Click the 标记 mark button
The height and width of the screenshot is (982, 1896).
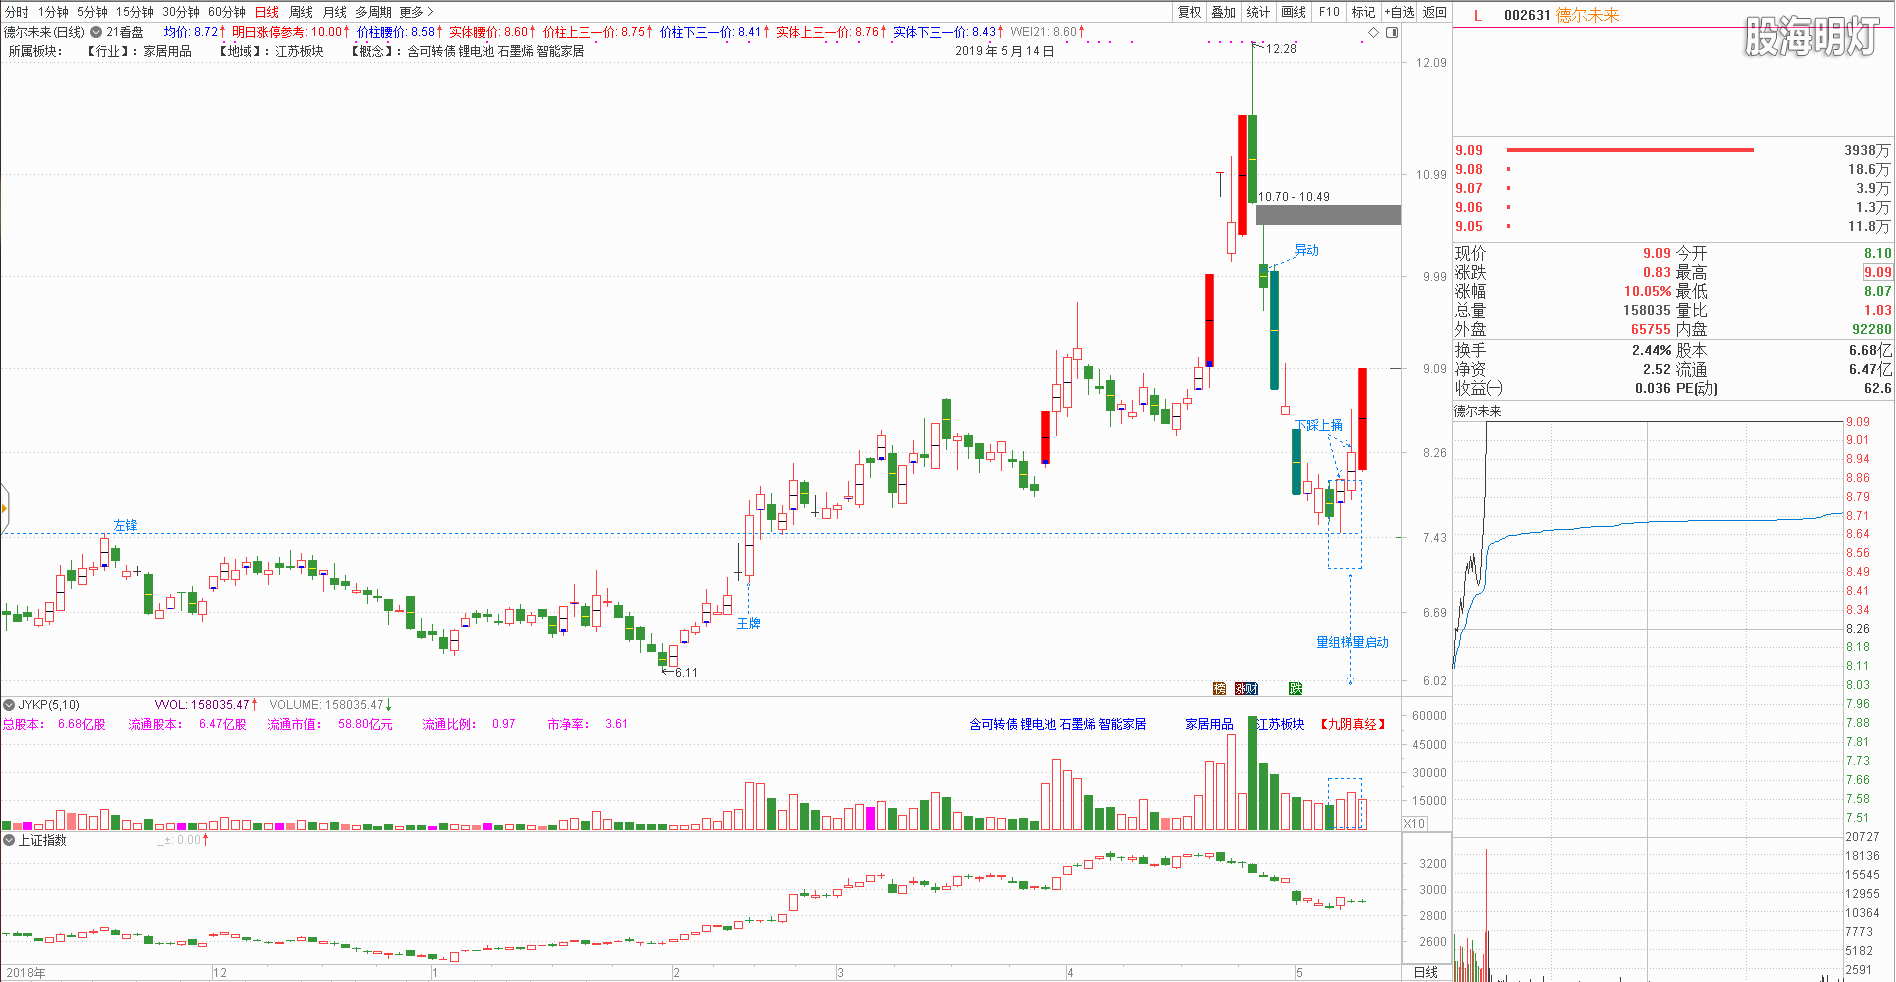(x=1363, y=12)
